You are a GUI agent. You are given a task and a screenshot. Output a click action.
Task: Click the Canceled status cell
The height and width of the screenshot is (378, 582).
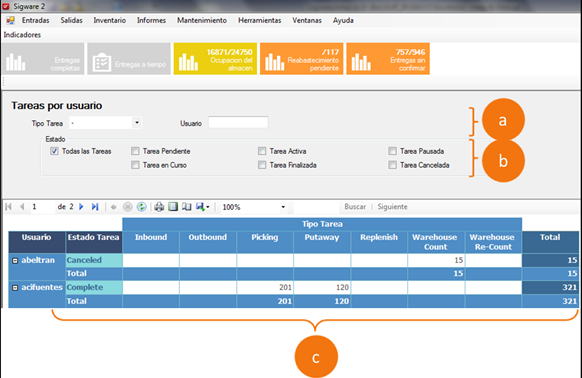[94, 260]
